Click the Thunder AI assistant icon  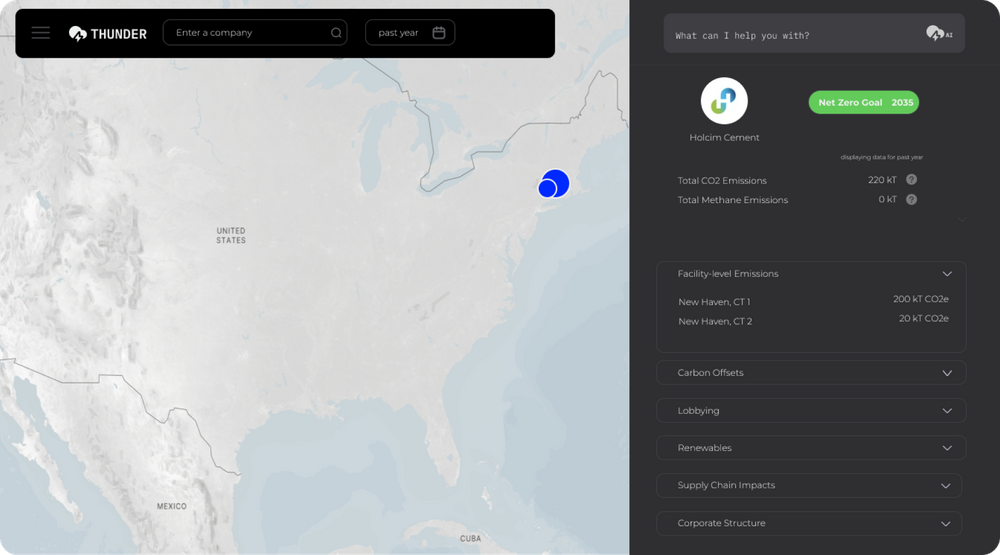coord(938,34)
